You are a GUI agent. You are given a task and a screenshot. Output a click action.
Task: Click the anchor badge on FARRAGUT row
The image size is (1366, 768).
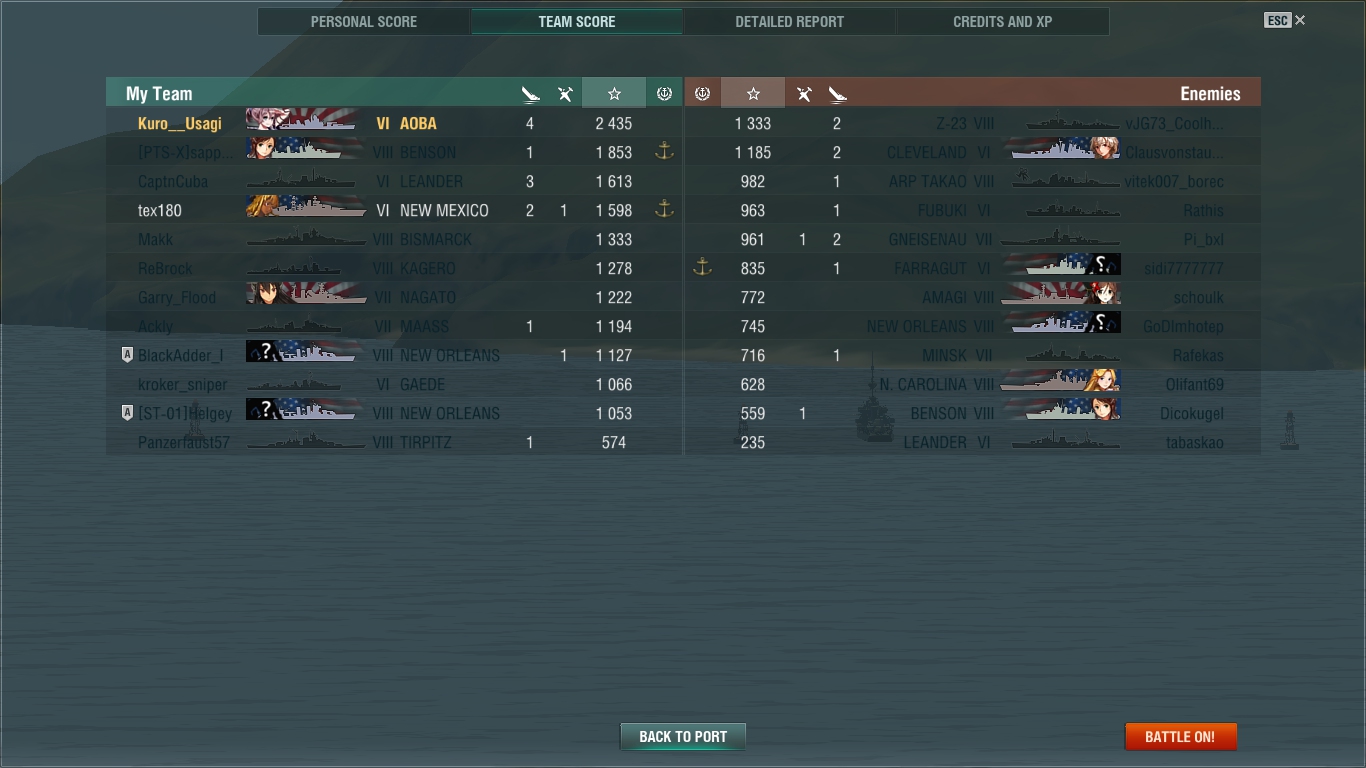pyautogui.click(x=702, y=268)
